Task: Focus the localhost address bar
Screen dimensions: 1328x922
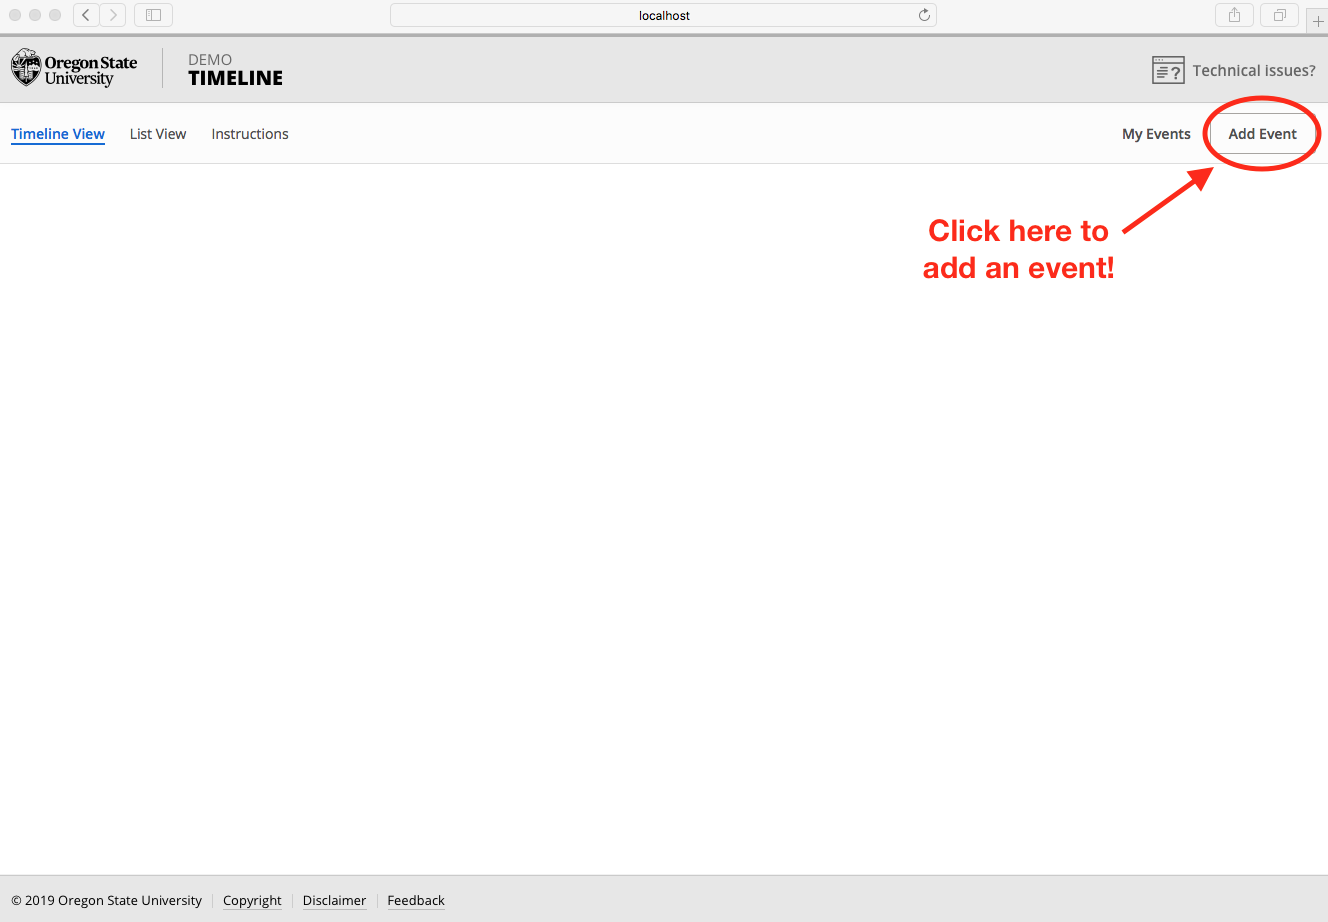Action: tap(663, 15)
